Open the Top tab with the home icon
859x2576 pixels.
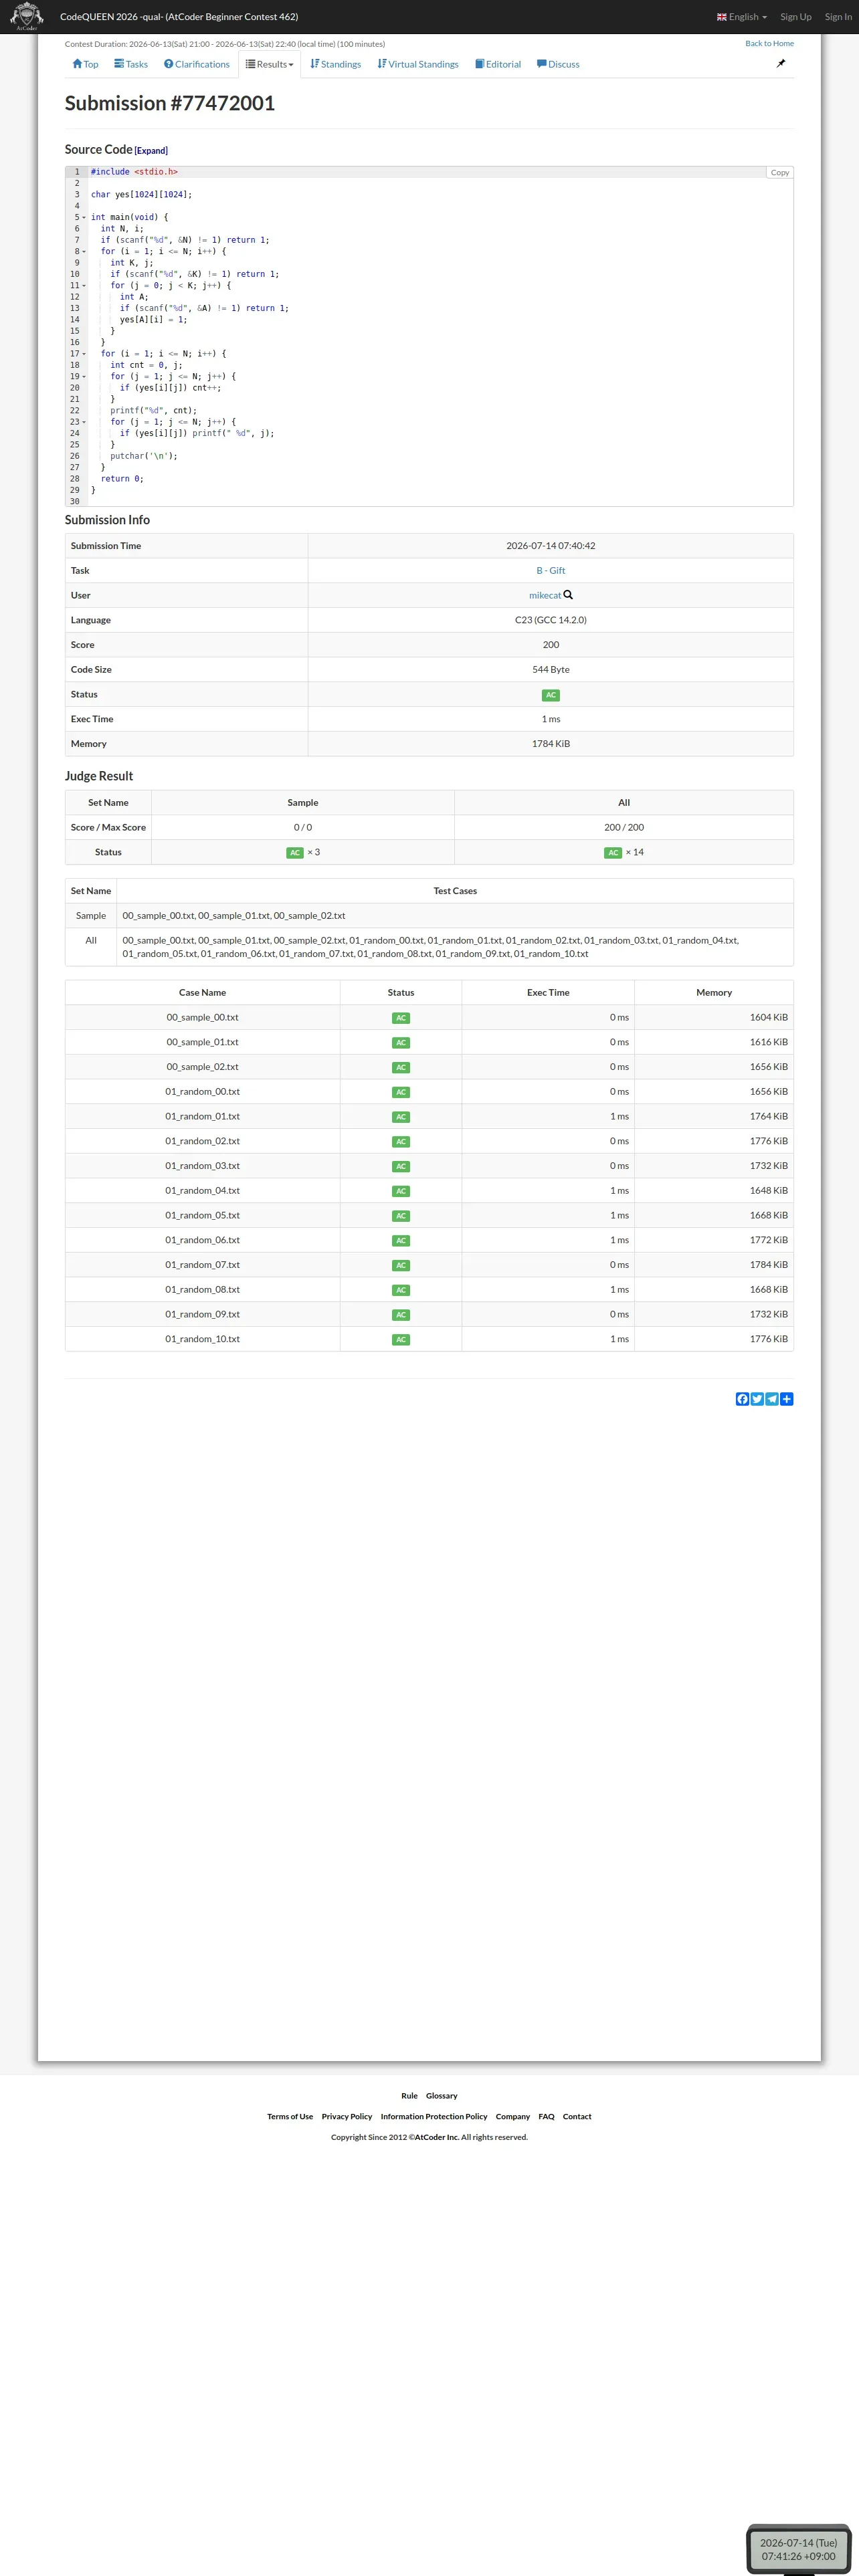tap(85, 64)
